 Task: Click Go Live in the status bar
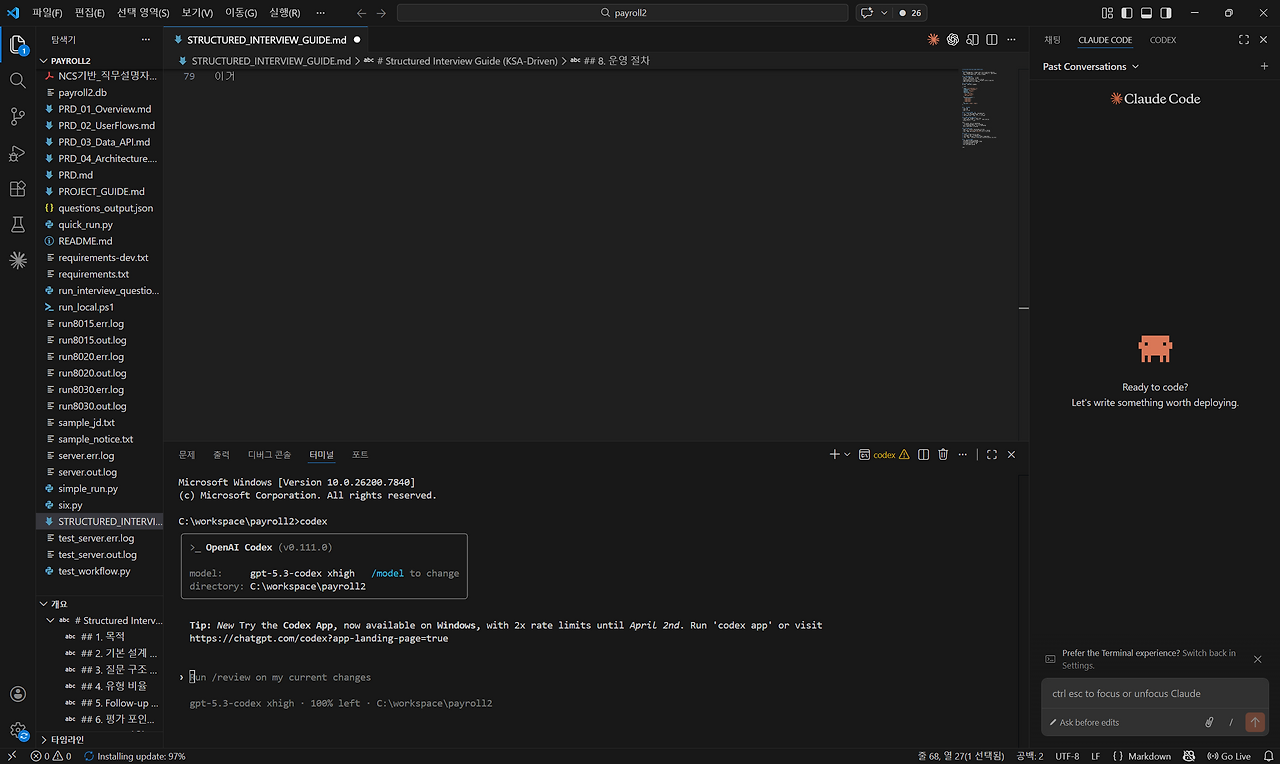click(1229, 756)
